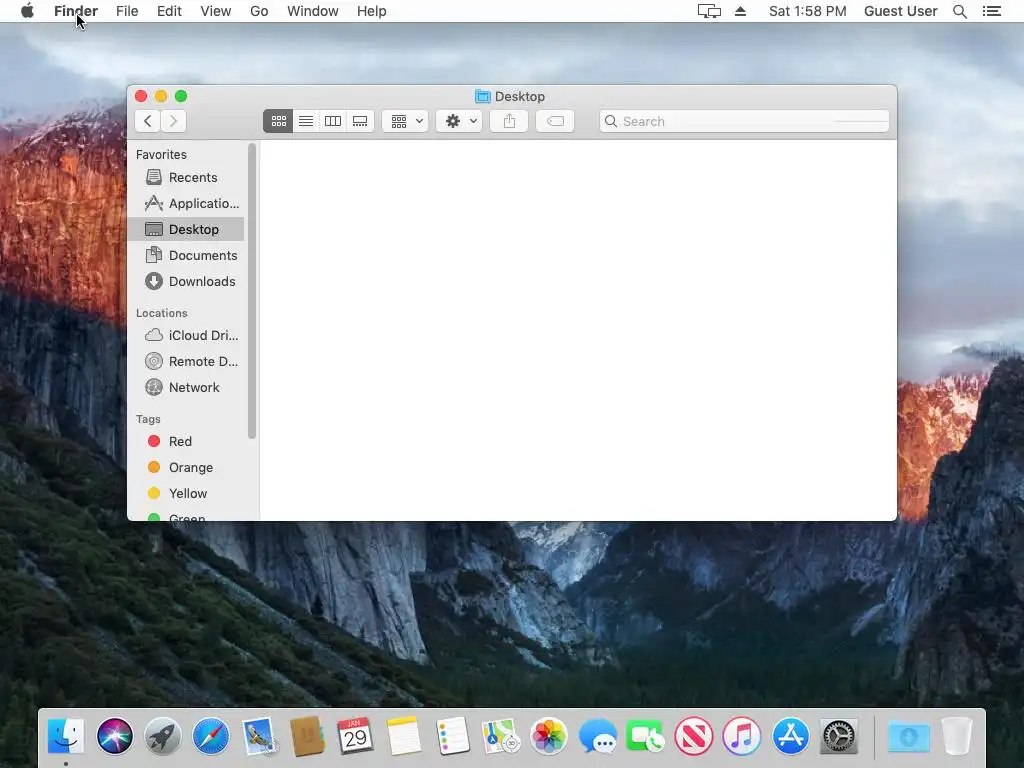
Task: Switch Finder to gallery view
Action: click(x=360, y=121)
